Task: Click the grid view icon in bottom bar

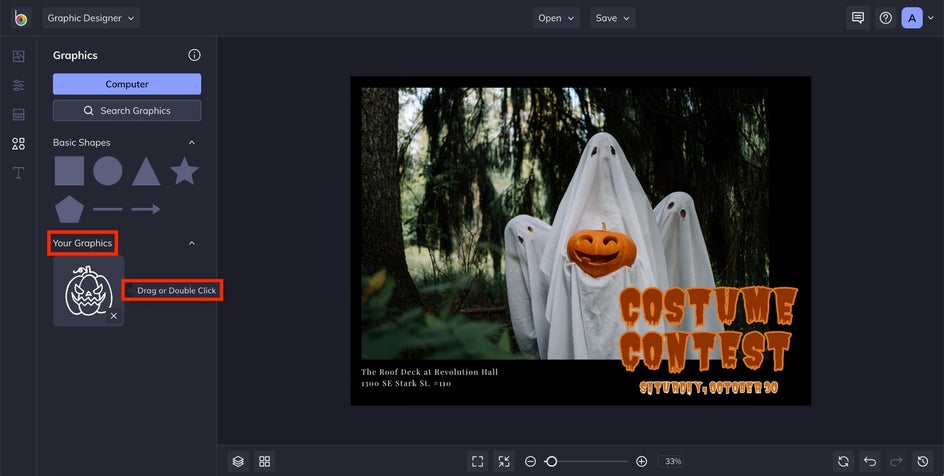Action: pos(265,461)
